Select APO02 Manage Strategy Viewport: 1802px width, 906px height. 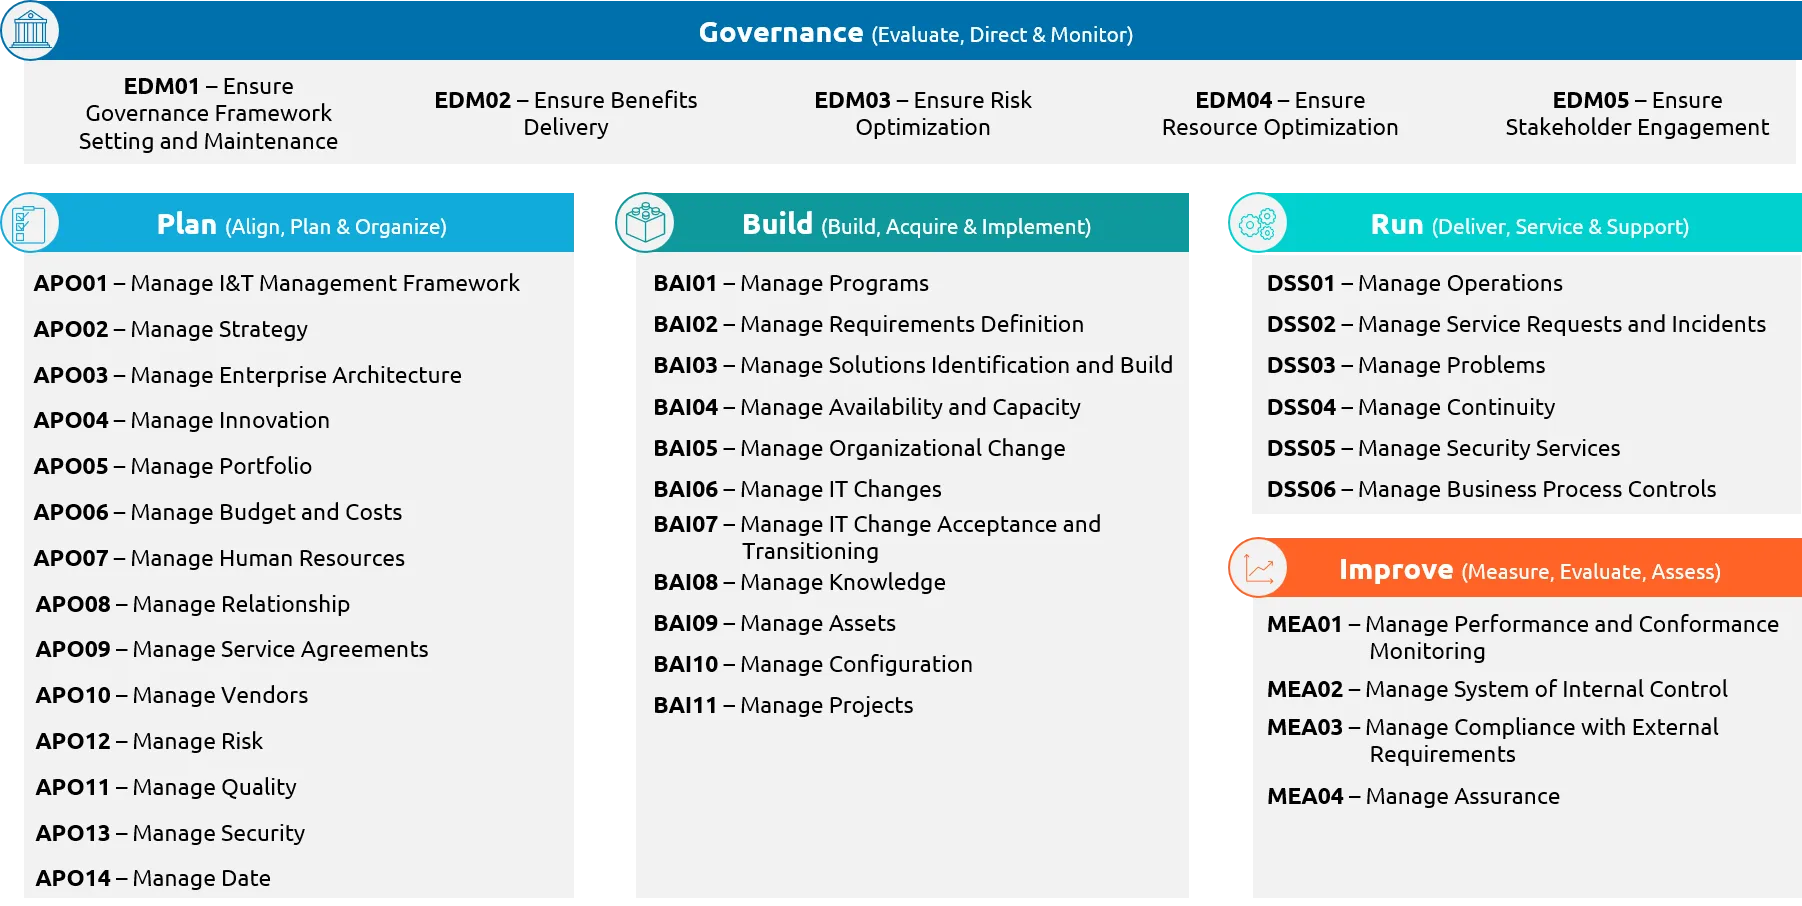tap(171, 329)
